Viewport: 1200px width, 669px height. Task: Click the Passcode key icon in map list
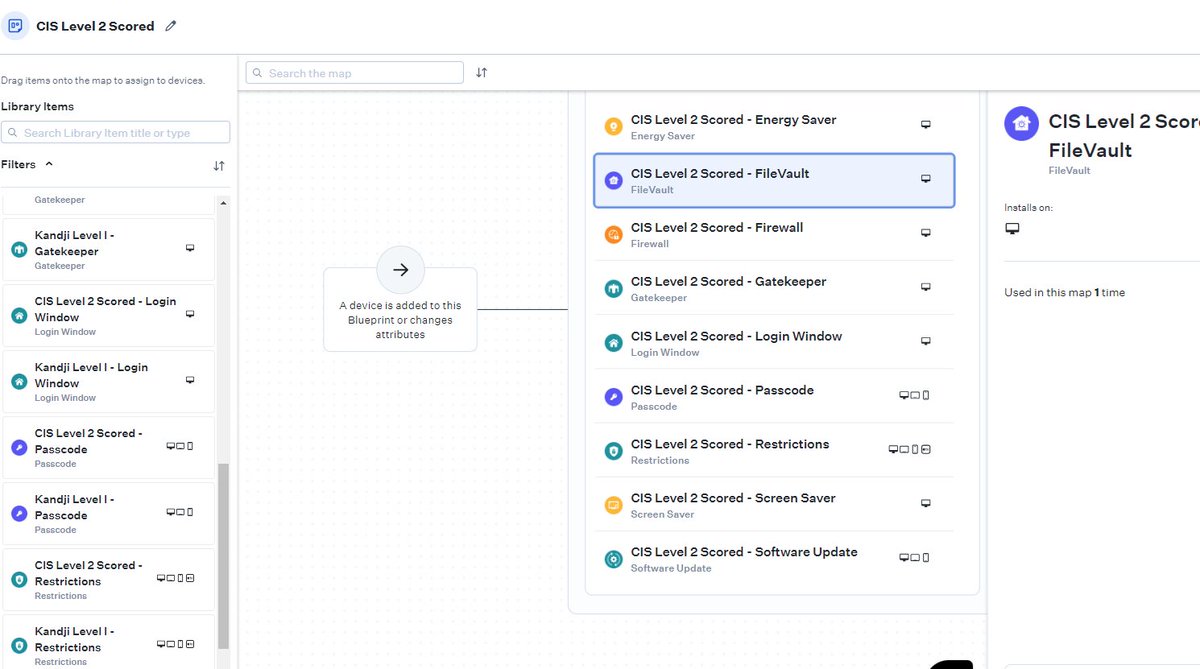click(614, 397)
